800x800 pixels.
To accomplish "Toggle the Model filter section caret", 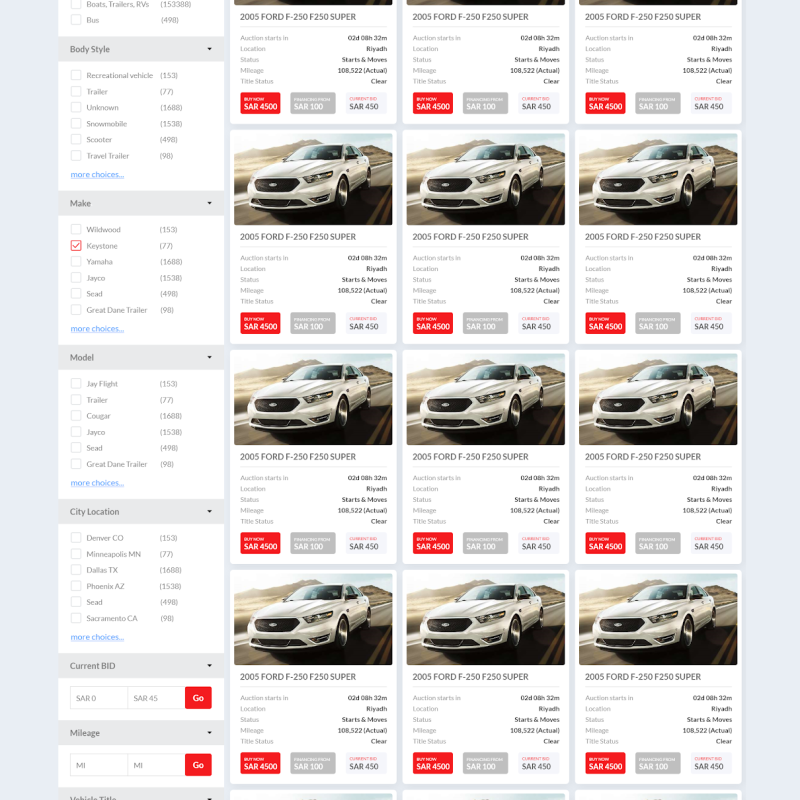I will pyautogui.click(x=209, y=357).
